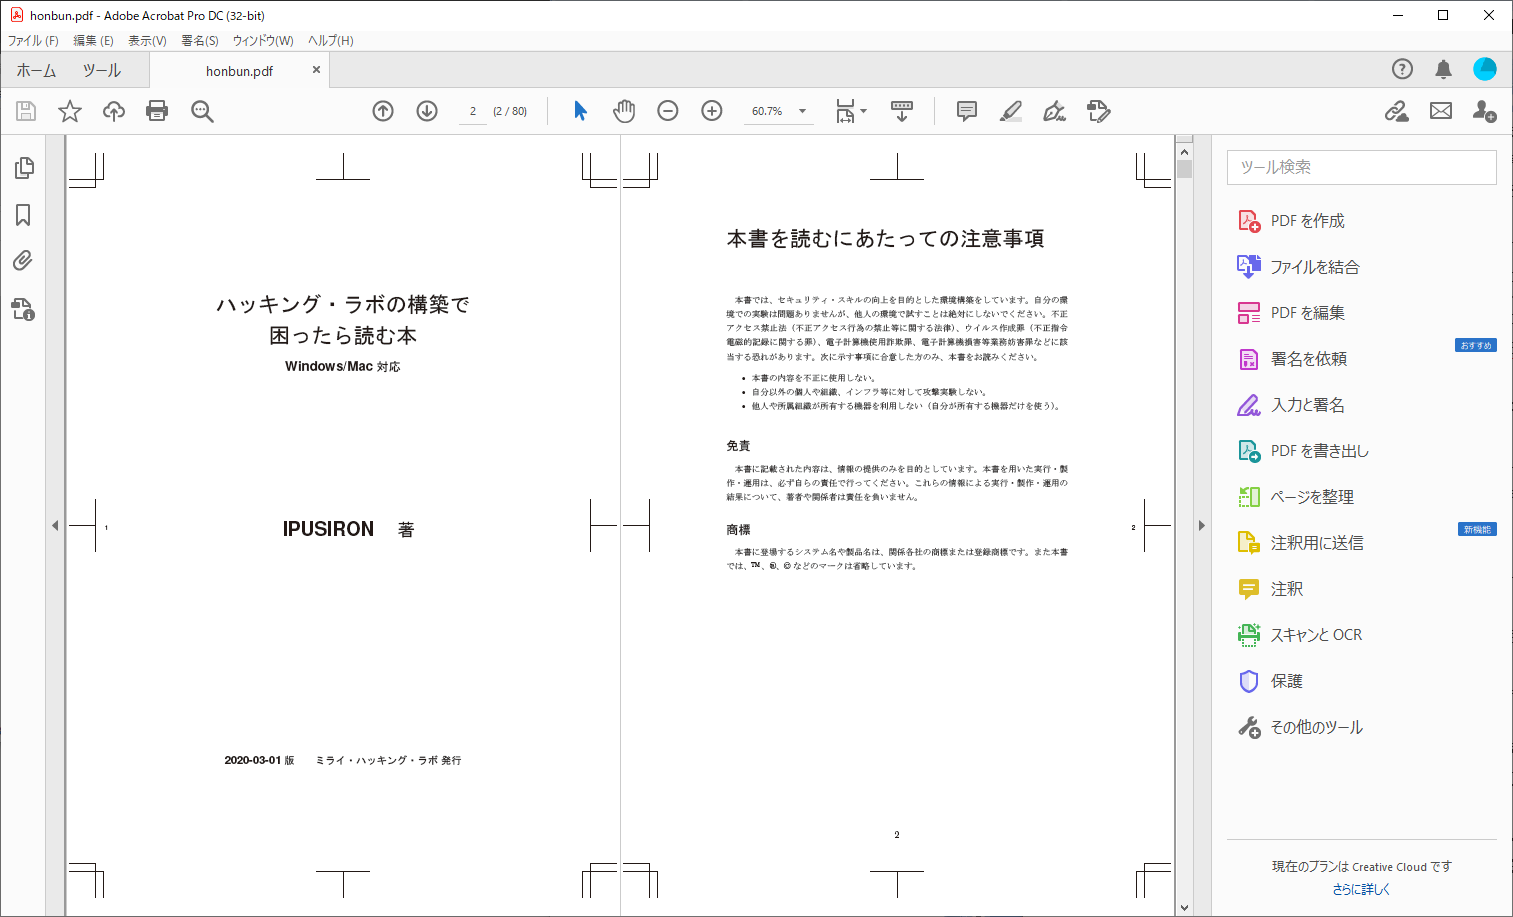
Task: Activate the Hand pan tool
Action: [x=624, y=111]
